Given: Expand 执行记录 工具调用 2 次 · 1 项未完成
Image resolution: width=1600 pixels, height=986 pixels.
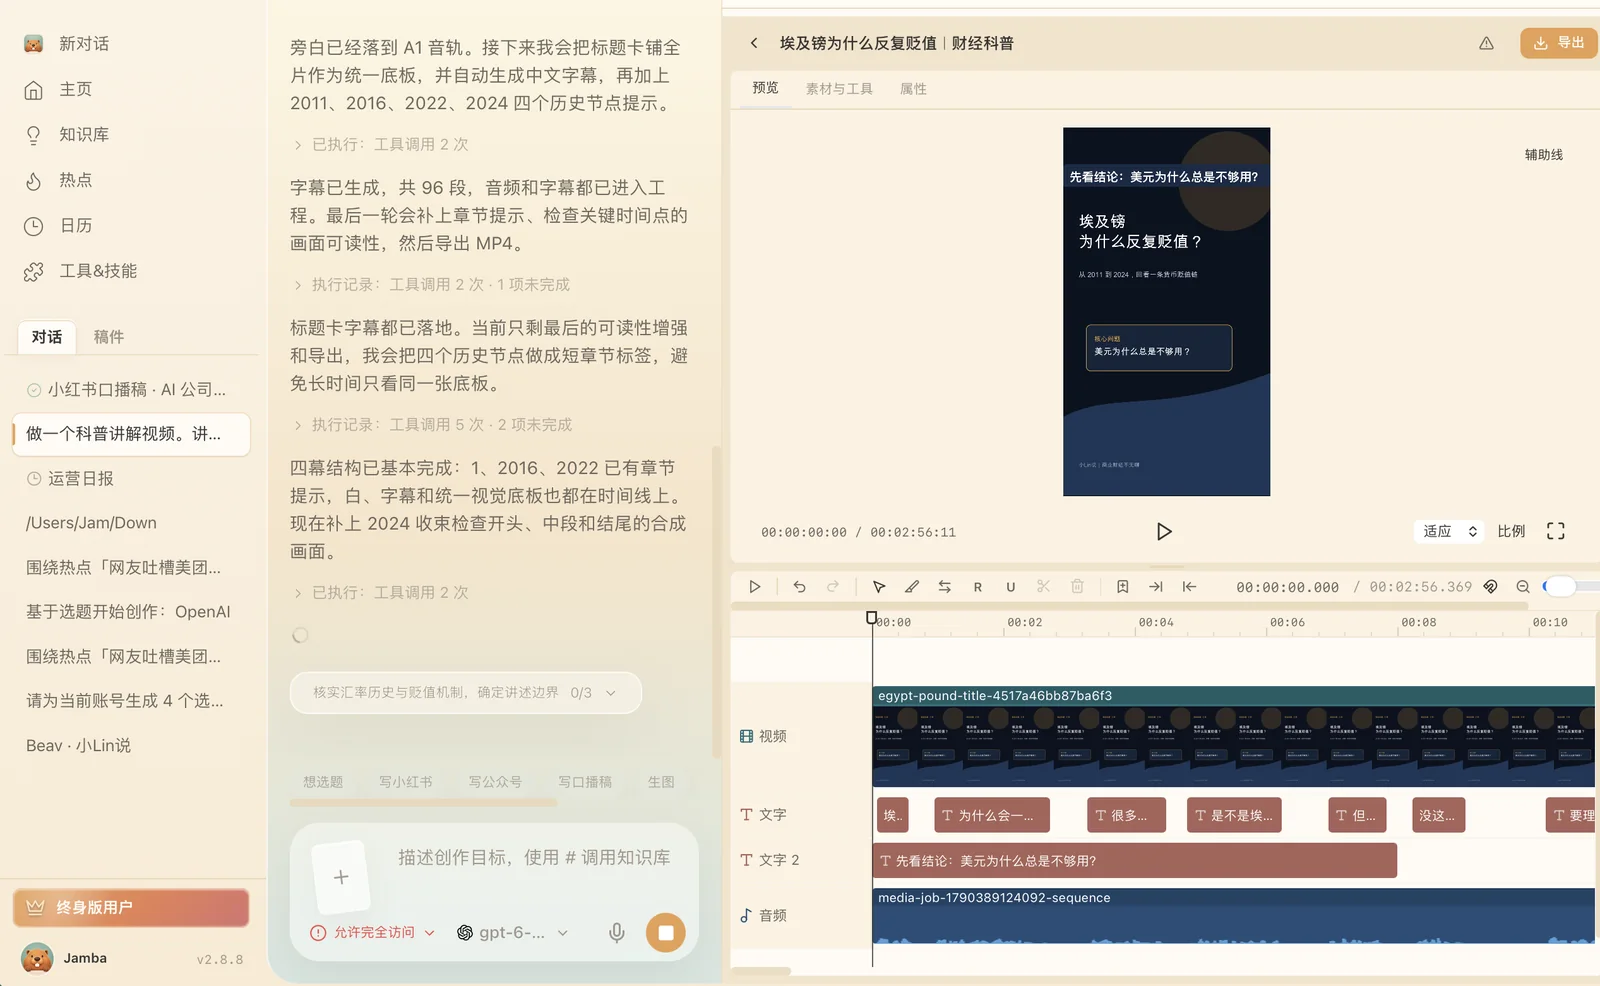Looking at the screenshot, I should (x=432, y=285).
